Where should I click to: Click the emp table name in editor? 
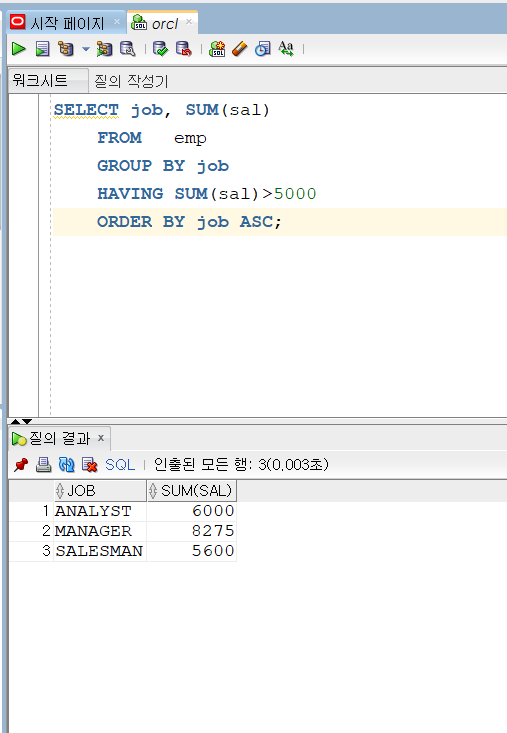point(190,139)
